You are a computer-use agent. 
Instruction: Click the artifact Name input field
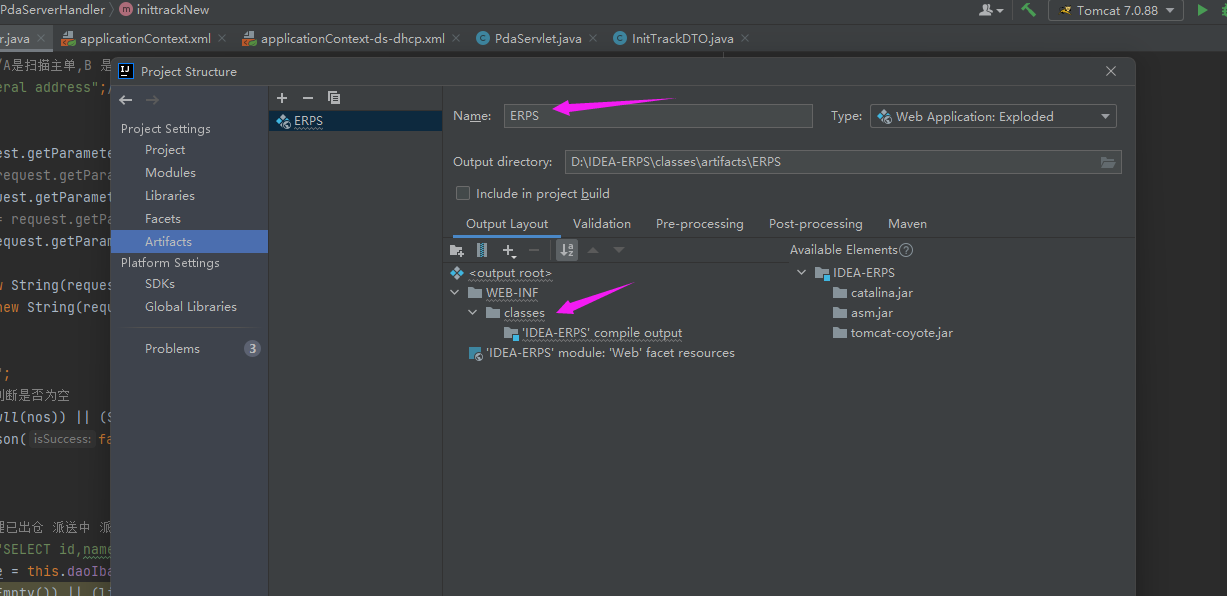tap(658, 116)
